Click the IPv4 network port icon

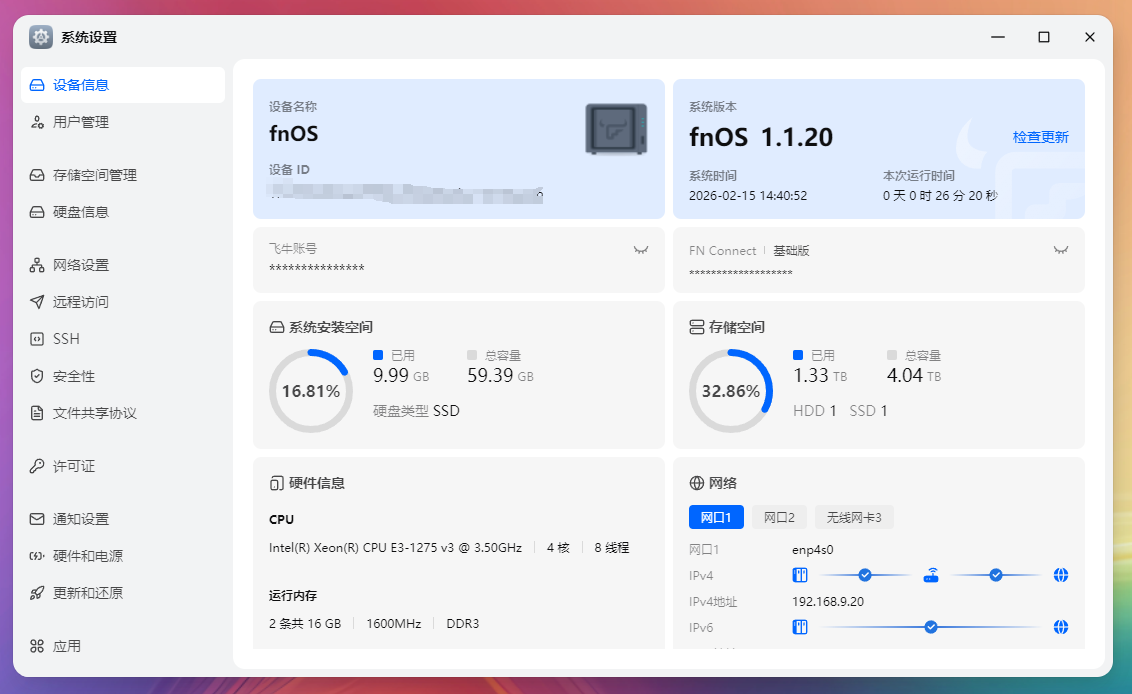click(800, 576)
